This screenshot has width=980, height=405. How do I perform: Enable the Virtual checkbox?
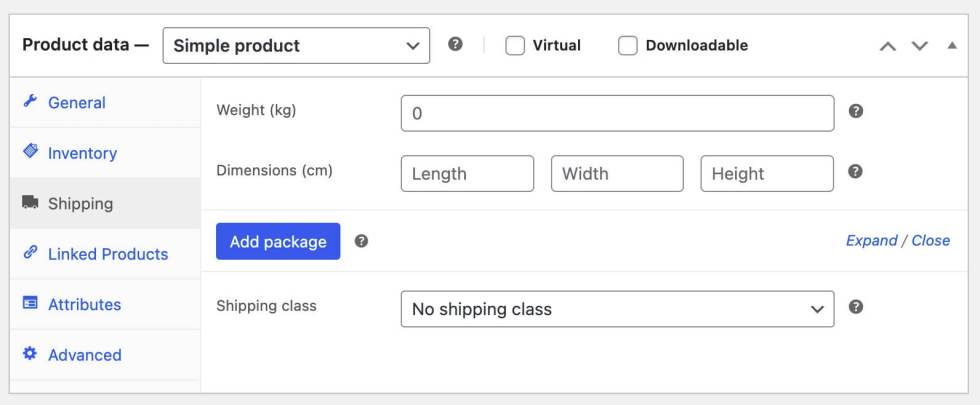tap(515, 46)
